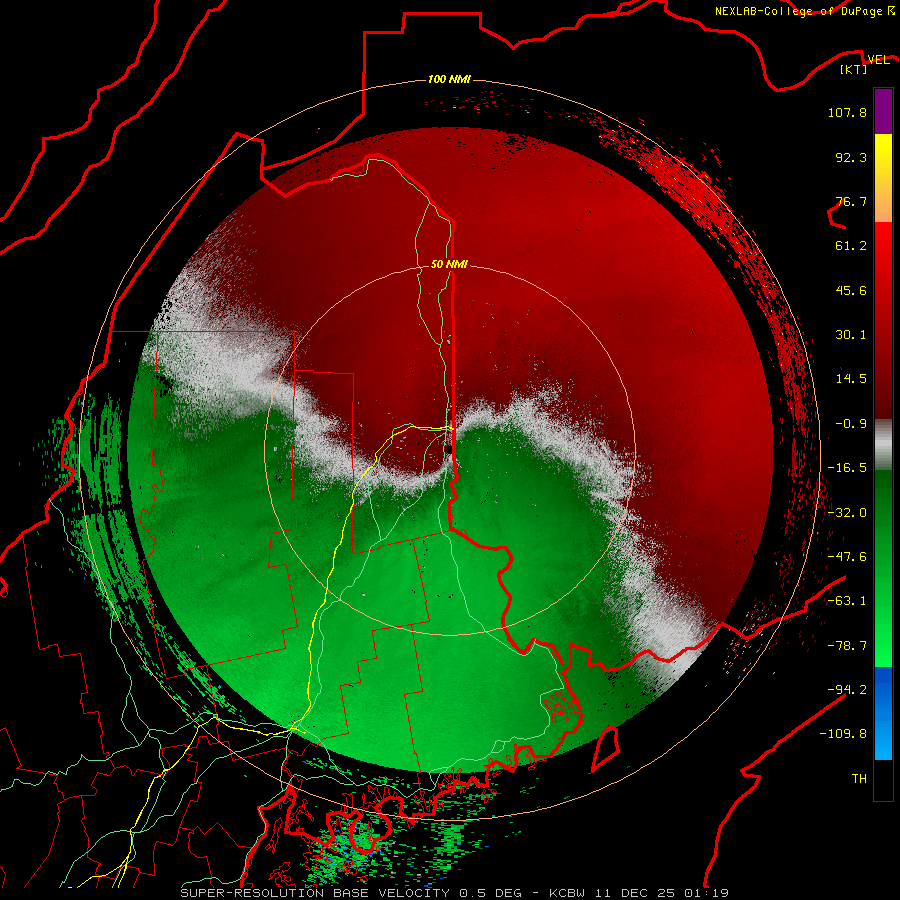Click the 107.8 velocity scale value
The width and height of the screenshot is (900, 900).
[847, 112]
